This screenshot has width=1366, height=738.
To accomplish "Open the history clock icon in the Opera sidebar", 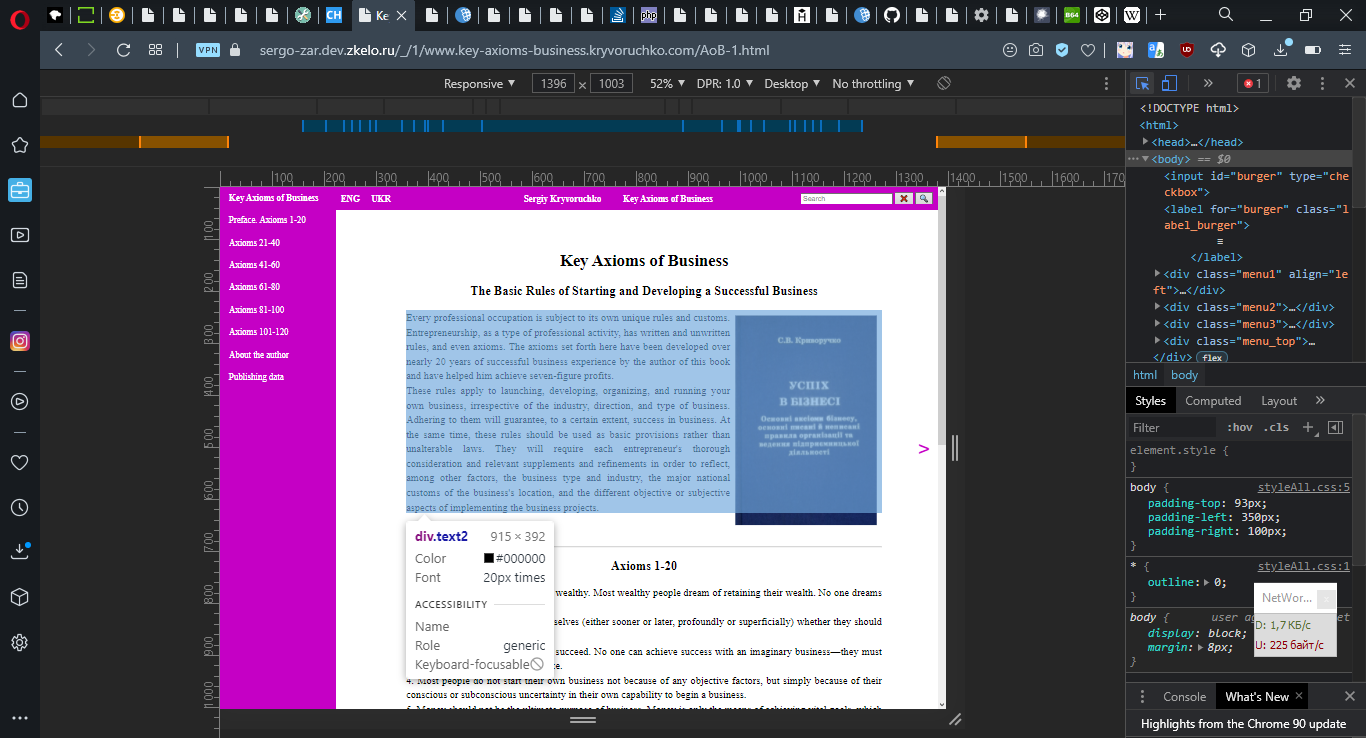I will 19,508.
